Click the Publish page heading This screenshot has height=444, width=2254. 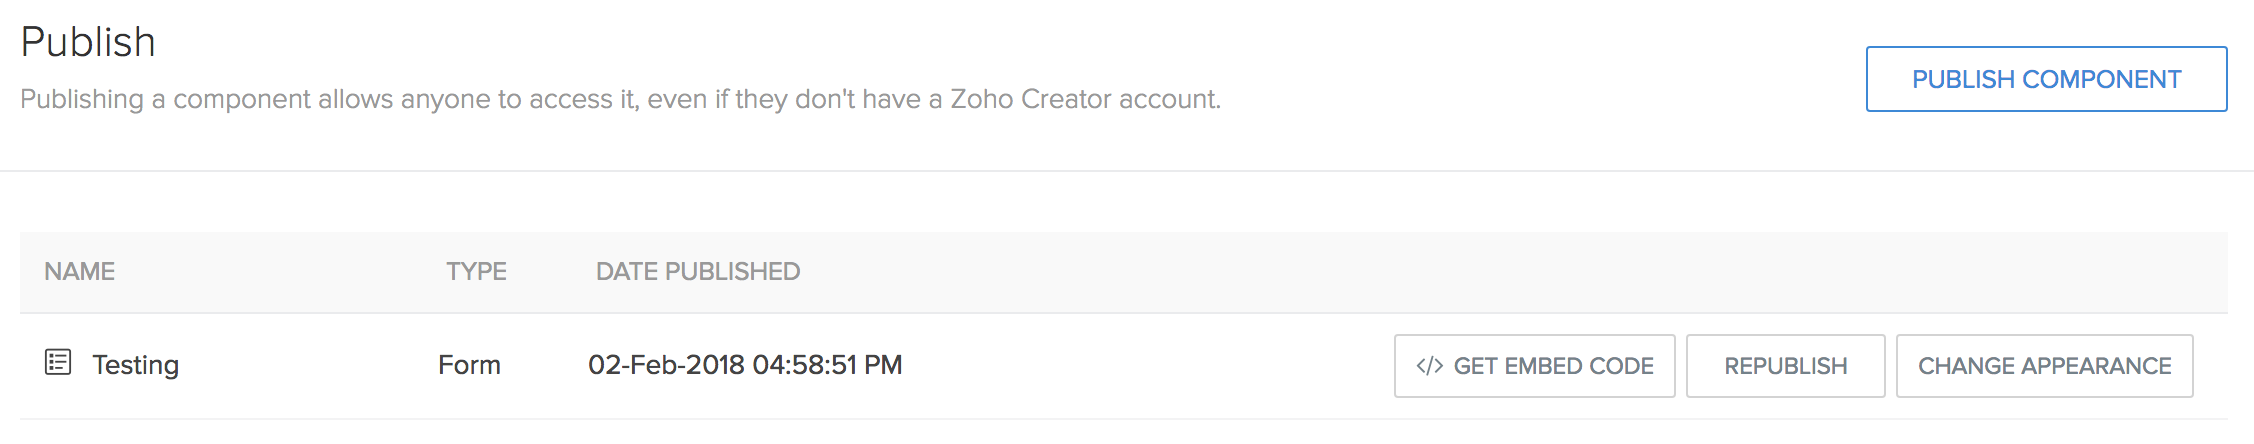(x=88, y=42)
